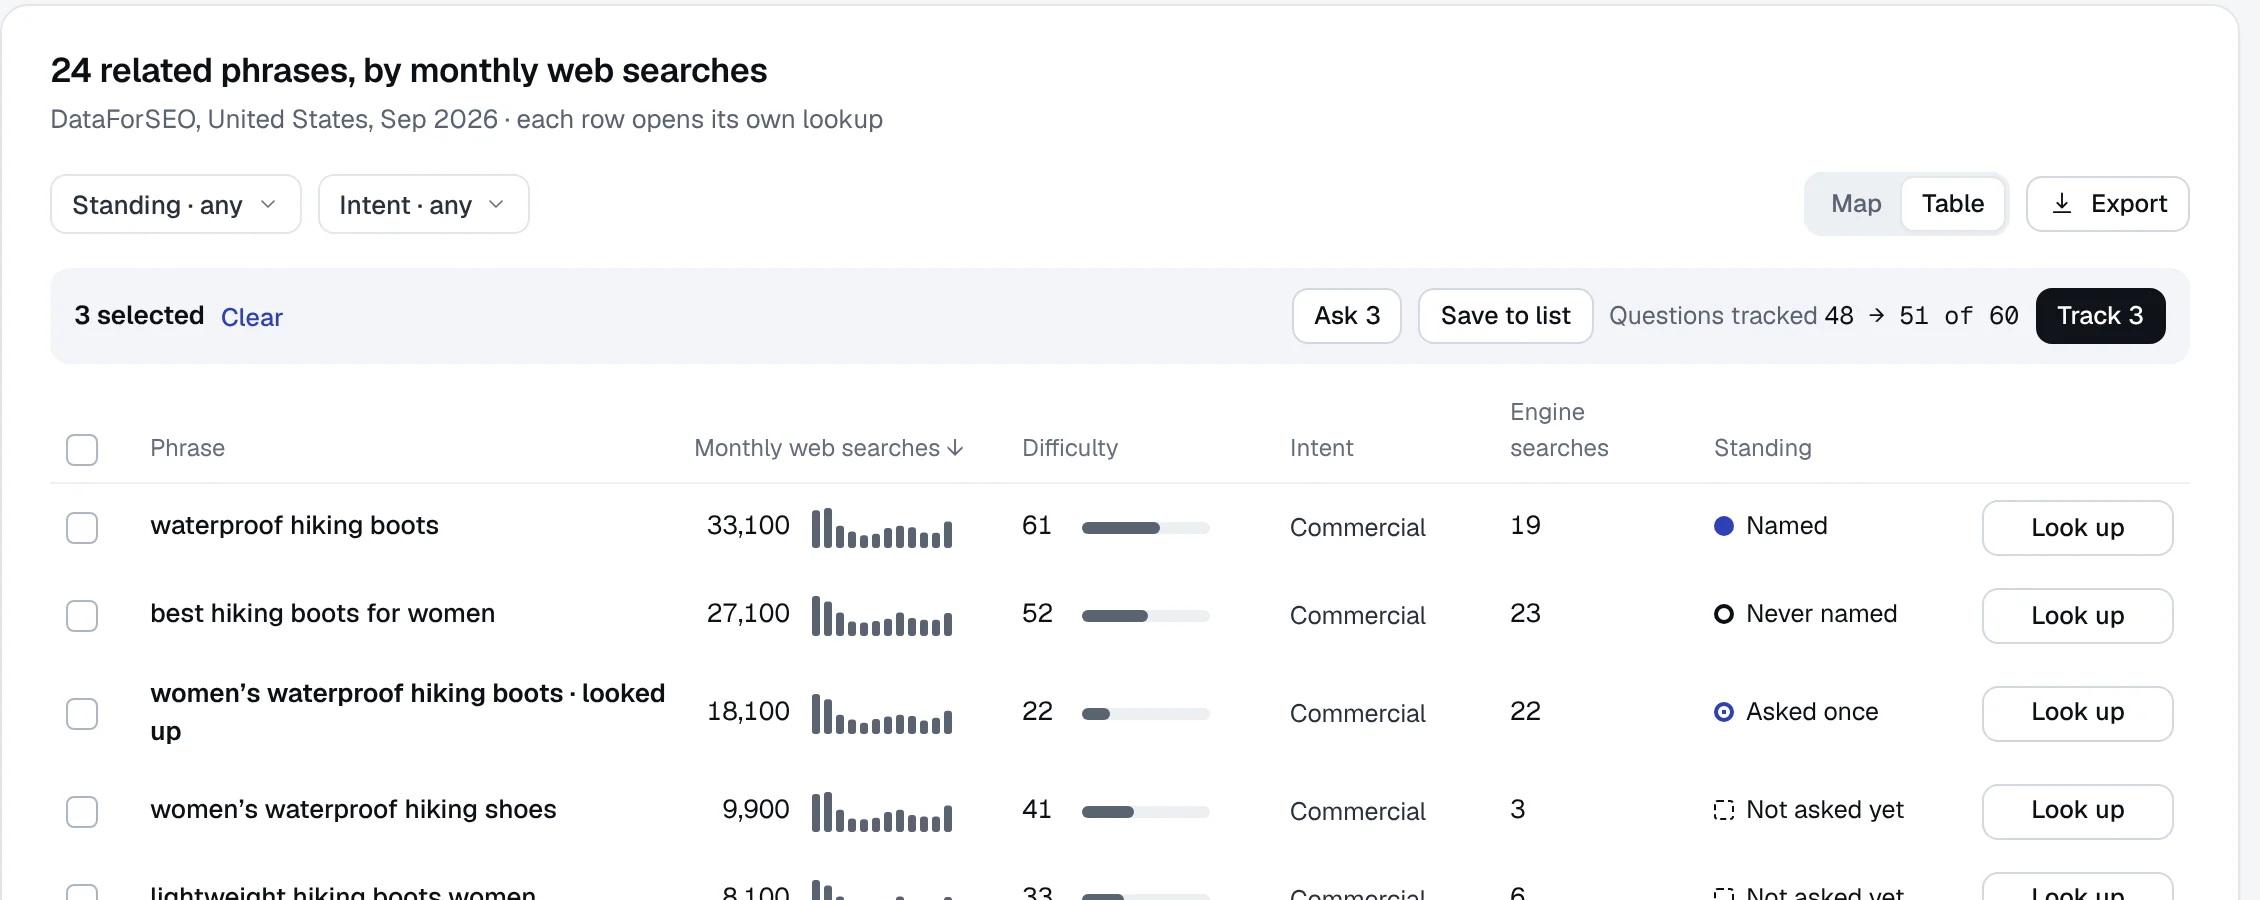The height and width of the screenshot is (900, 2260).
Task: Clear the current selection
Action: 252,317
